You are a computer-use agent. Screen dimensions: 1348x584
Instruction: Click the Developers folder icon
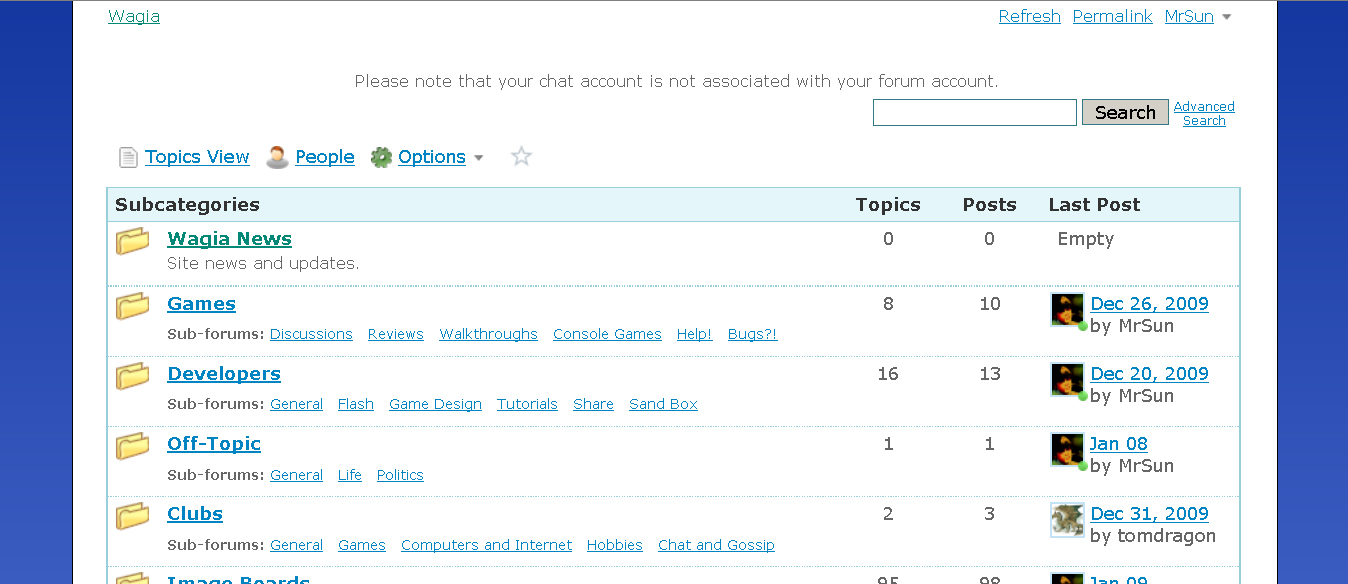tap(133, 376)
